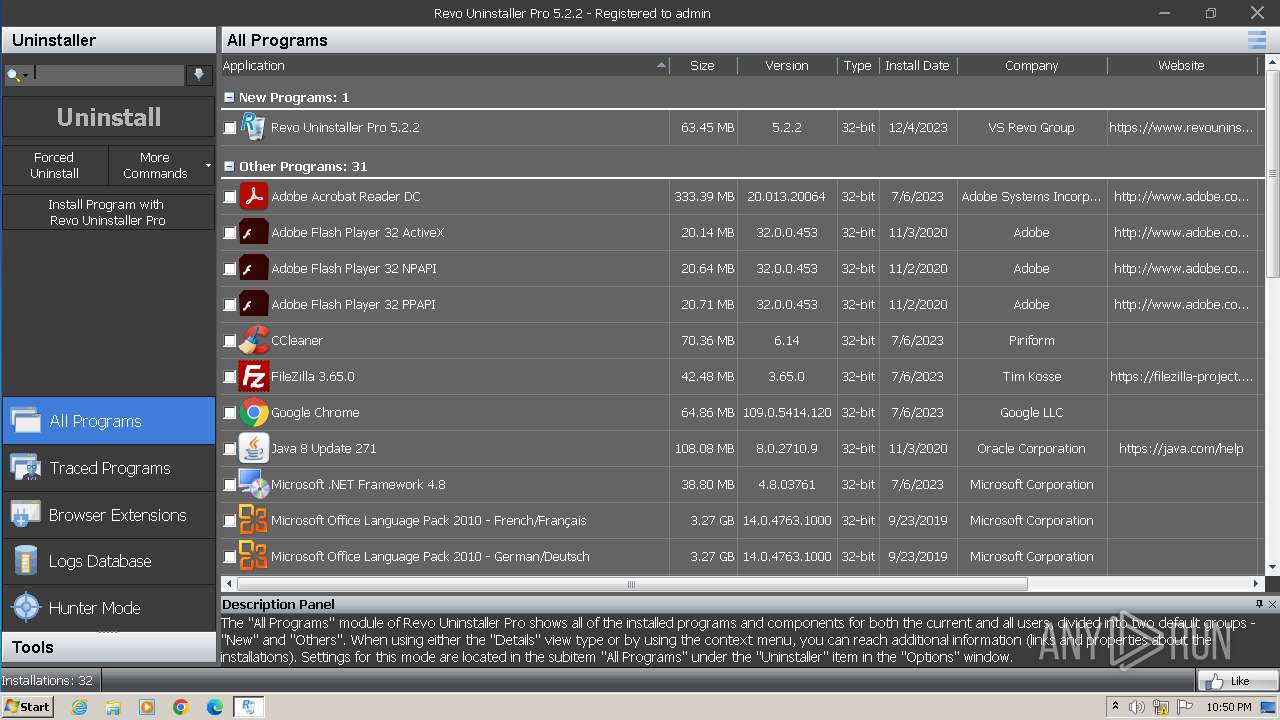Check the FileZilla 3.65.0 checkbox
1280x720 pixels.
click(230, 377)
